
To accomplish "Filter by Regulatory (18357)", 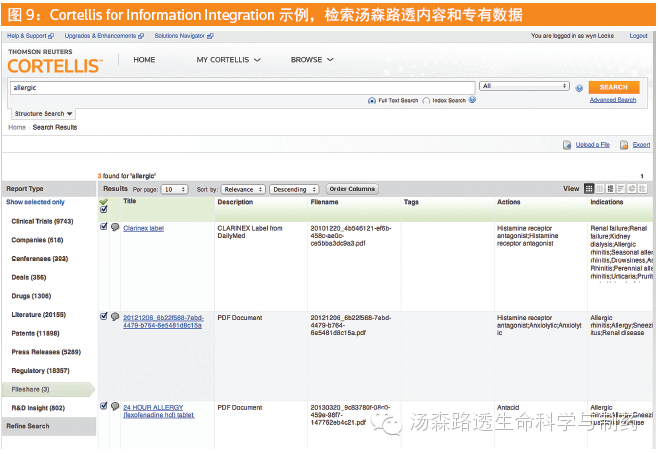I will tap(41, 371).
